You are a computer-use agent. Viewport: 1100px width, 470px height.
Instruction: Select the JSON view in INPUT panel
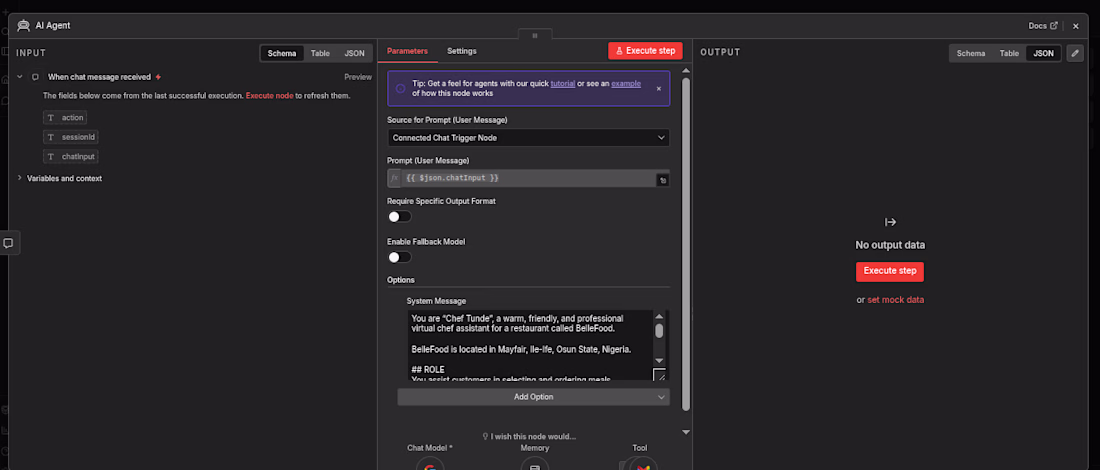pyautogui.click(x=354, y=53)
